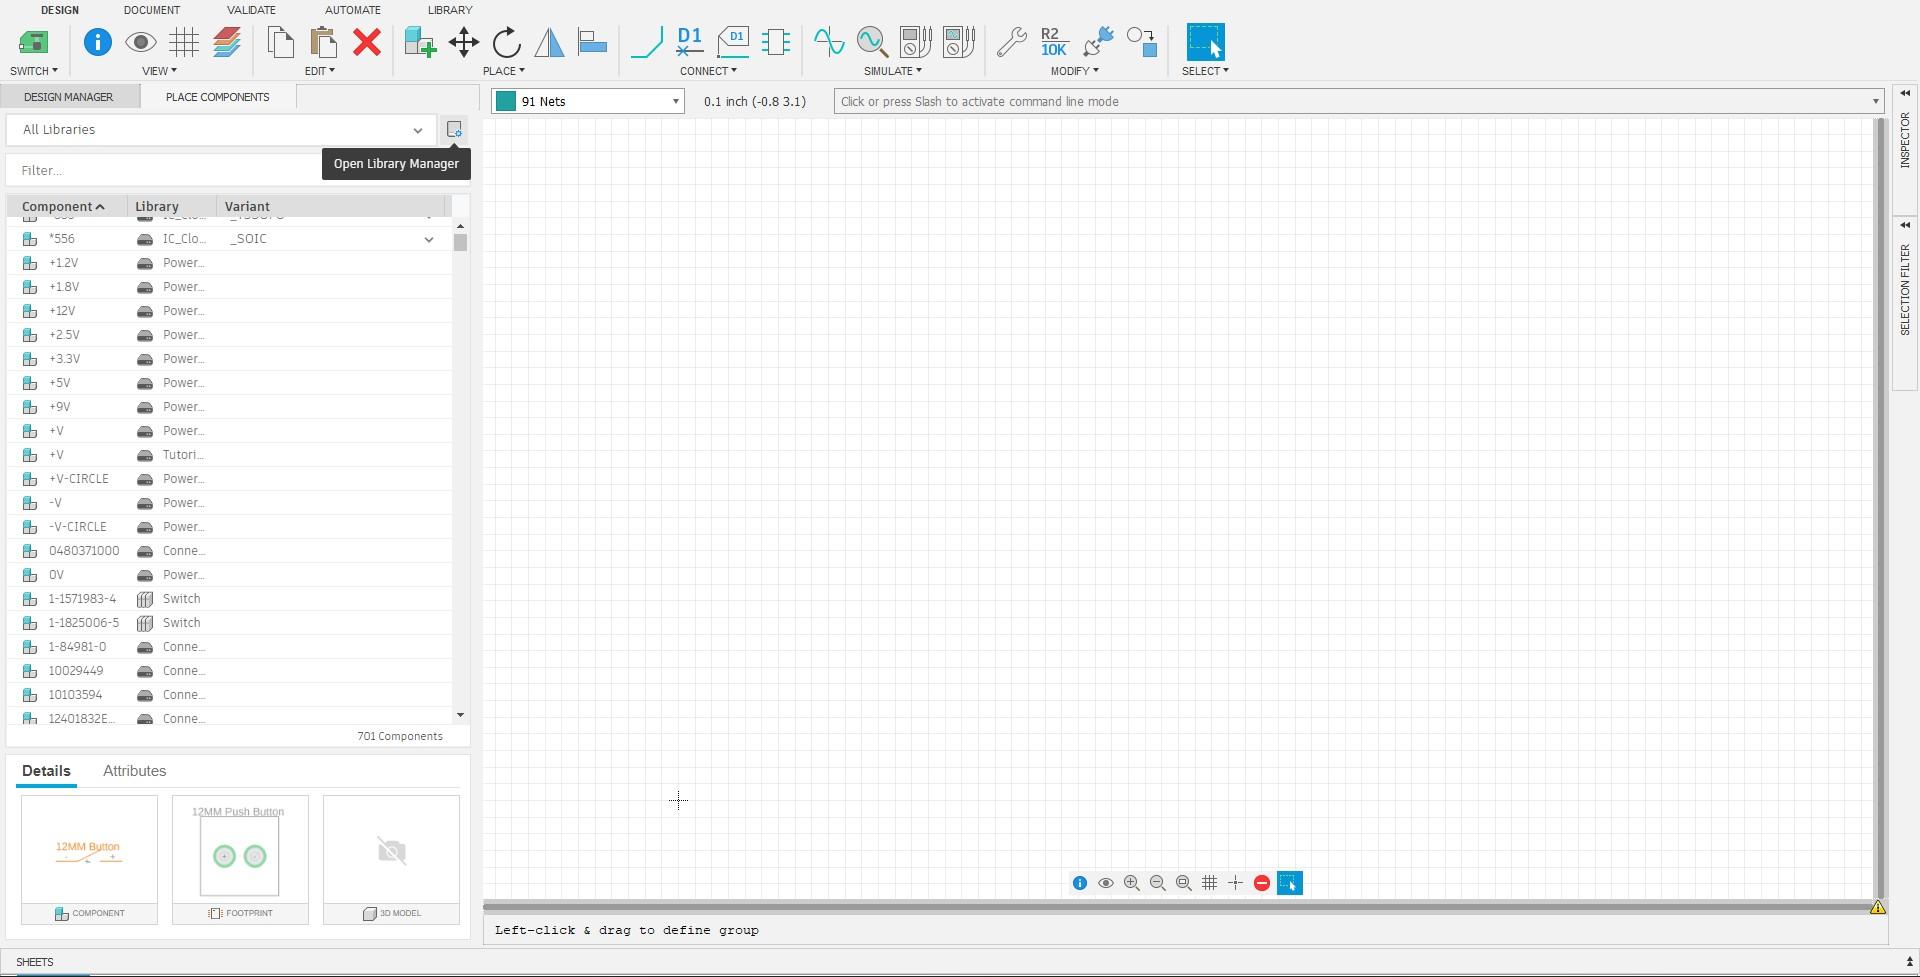Click the Copy icon in the Edit group
1920x977 pixels.
[281, 42]
